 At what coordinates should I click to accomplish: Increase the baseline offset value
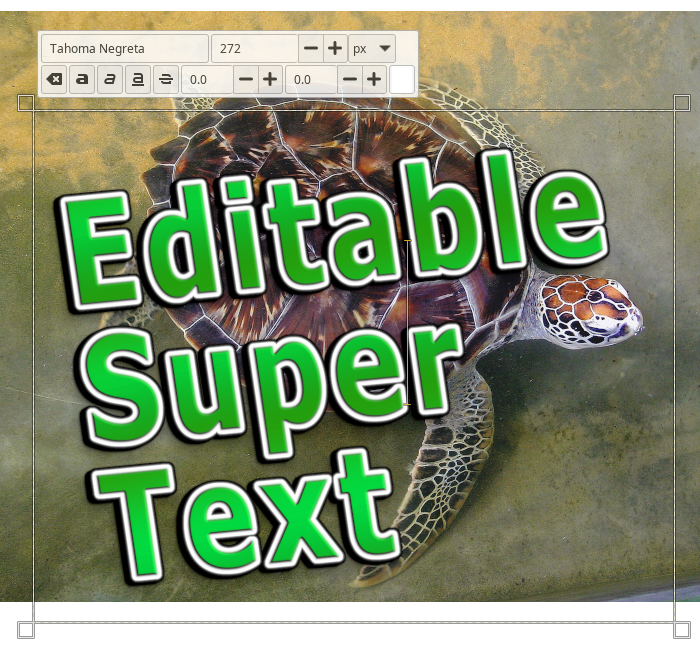tap(270, 79)
